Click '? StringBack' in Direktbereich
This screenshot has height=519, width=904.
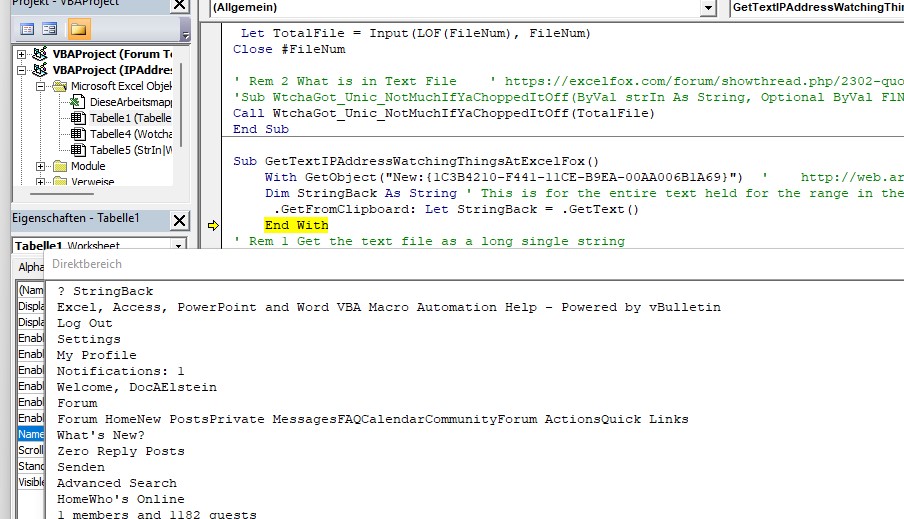click(105, 291)
